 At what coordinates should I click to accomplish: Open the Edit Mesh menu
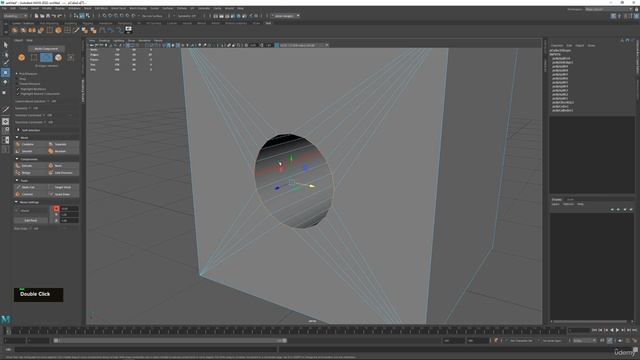coord(101,8)
